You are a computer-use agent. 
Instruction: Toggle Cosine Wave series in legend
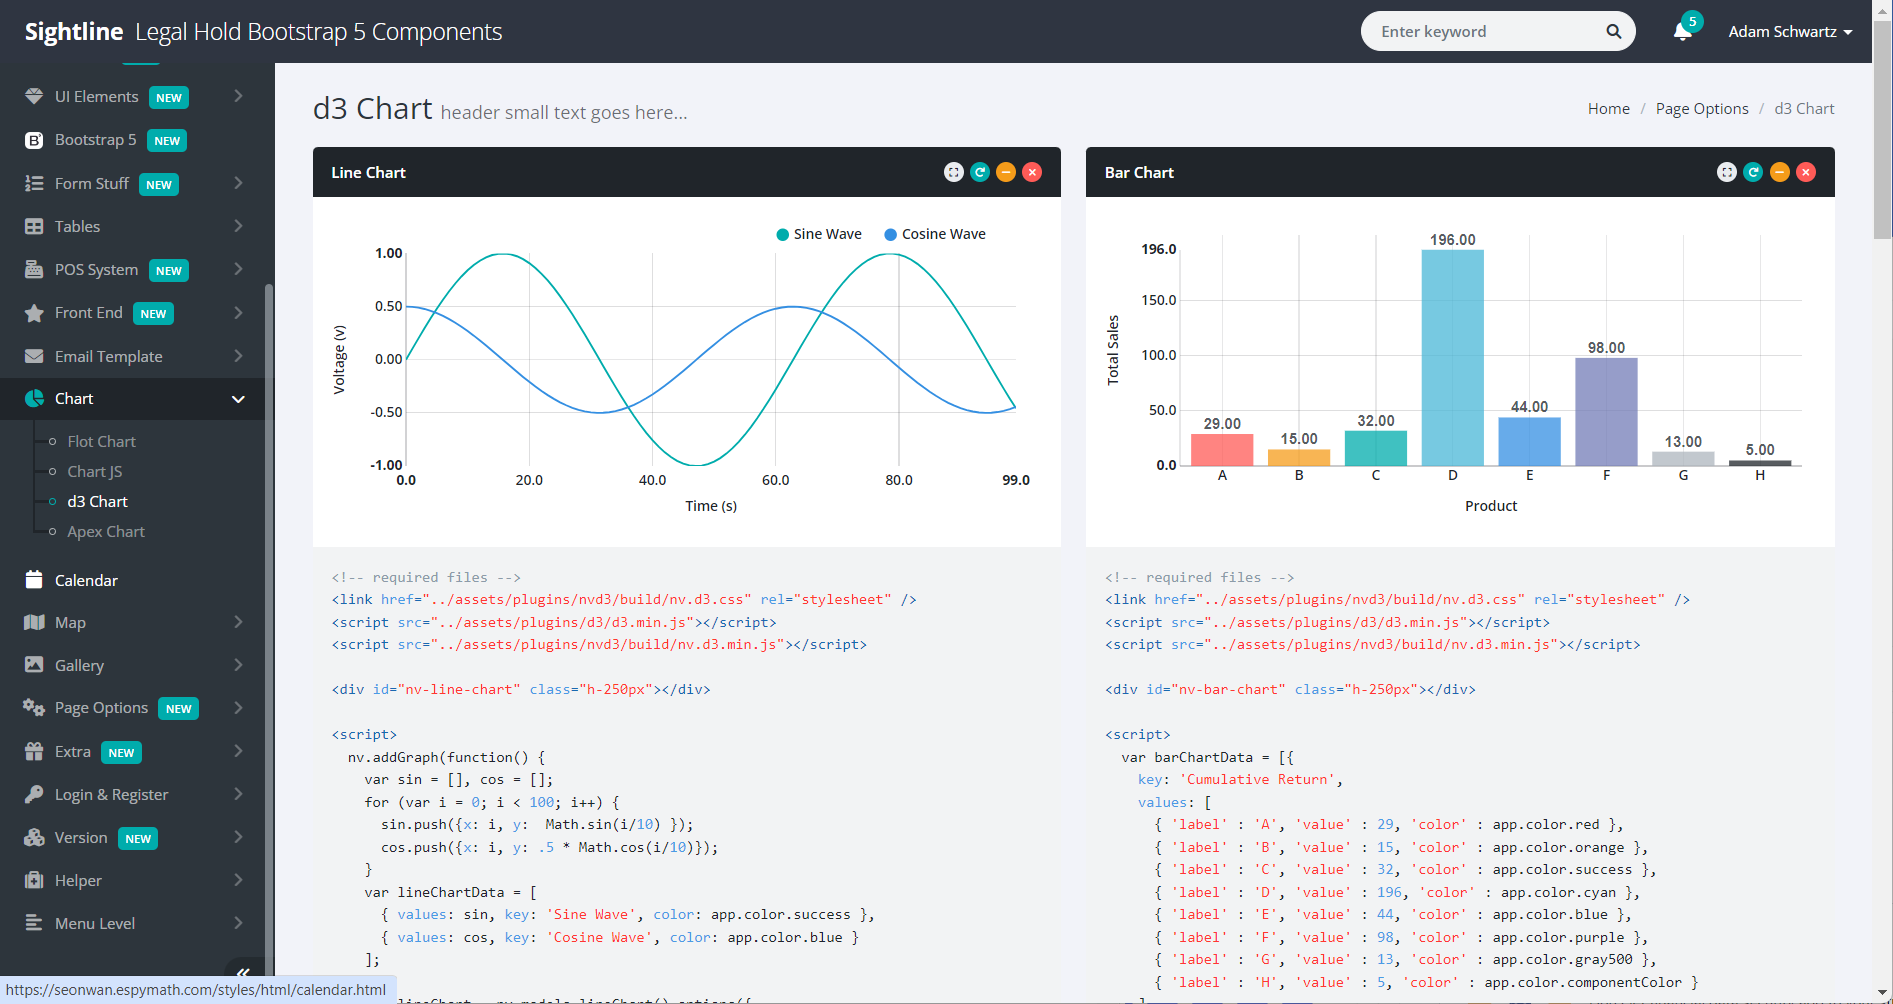point(934,234)
